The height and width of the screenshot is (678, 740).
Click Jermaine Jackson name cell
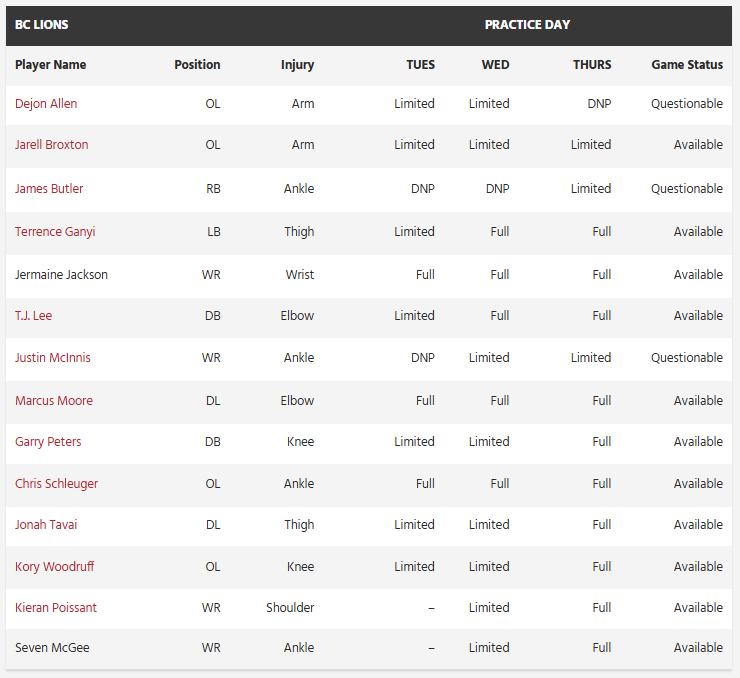click(x=61, y=275)
